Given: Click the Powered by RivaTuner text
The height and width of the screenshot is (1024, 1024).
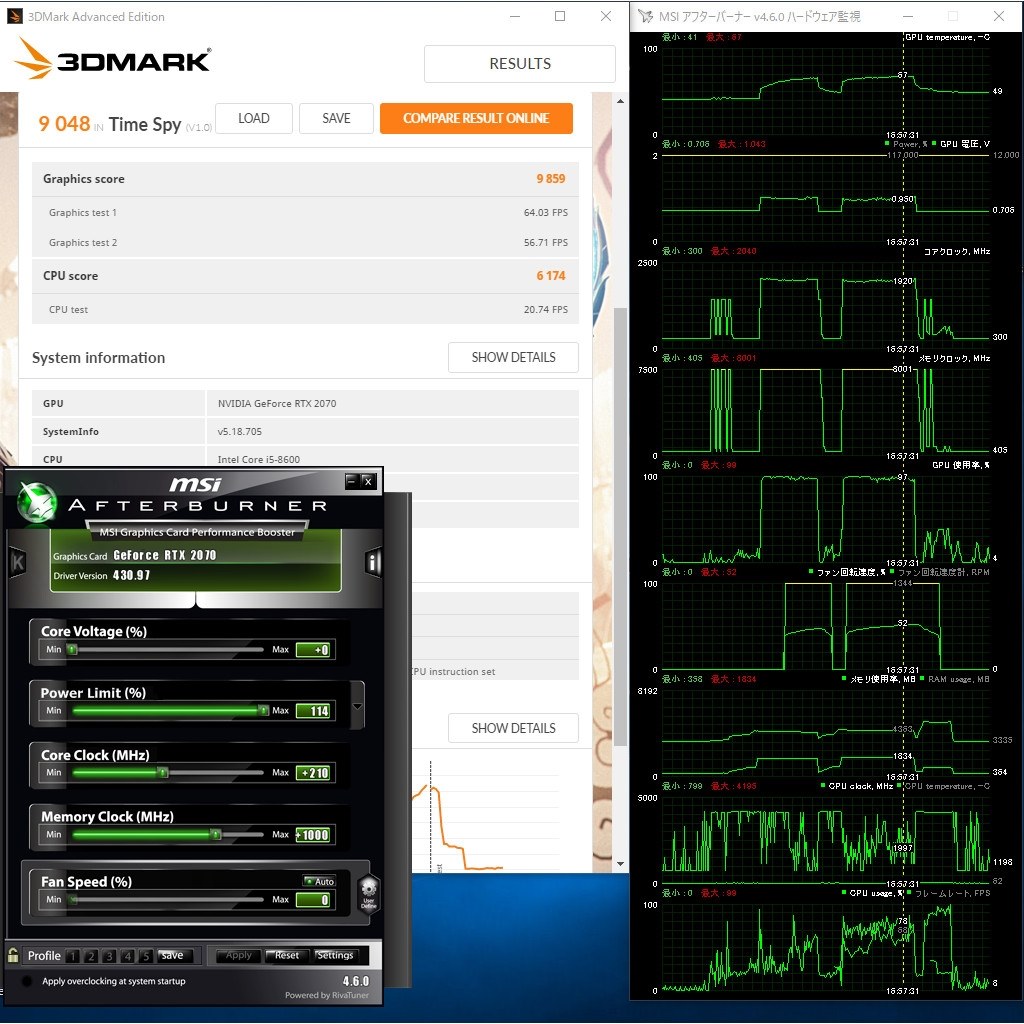Looking at the screenshot, I should point(327,995).
